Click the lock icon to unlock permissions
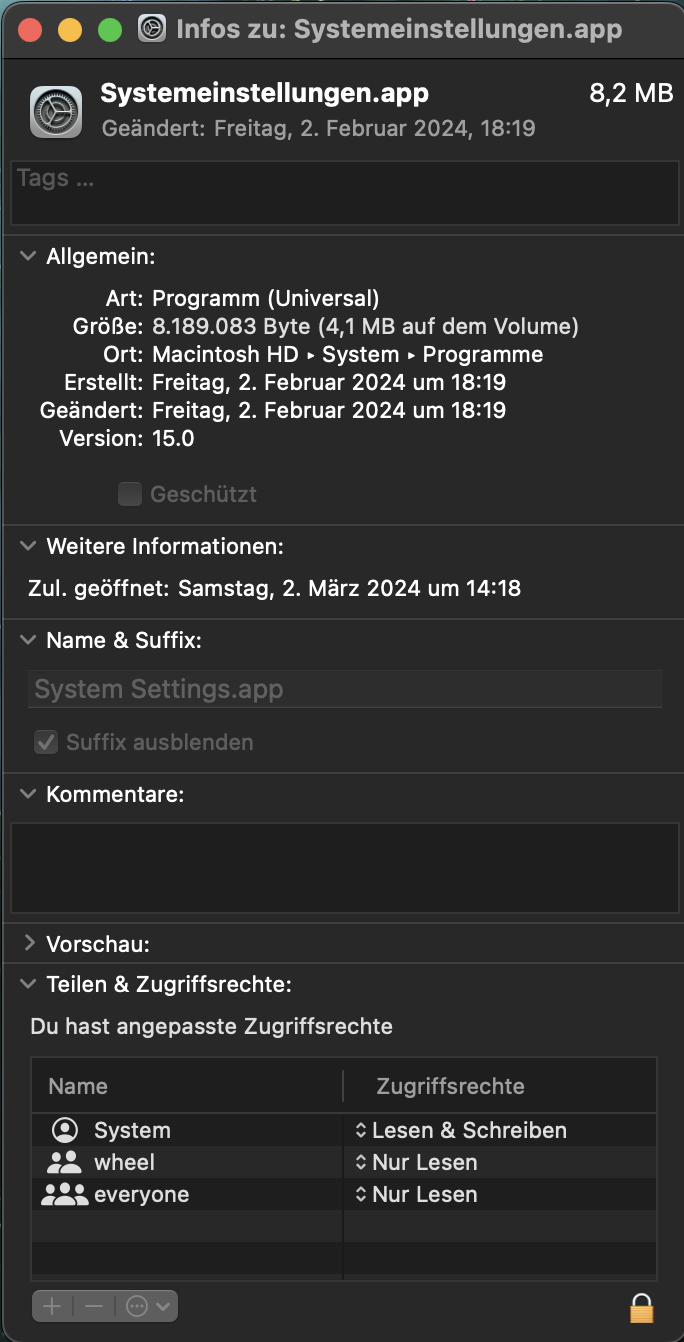The image size is (684, 1342). pyautogui.click(x=640, y=1306)
